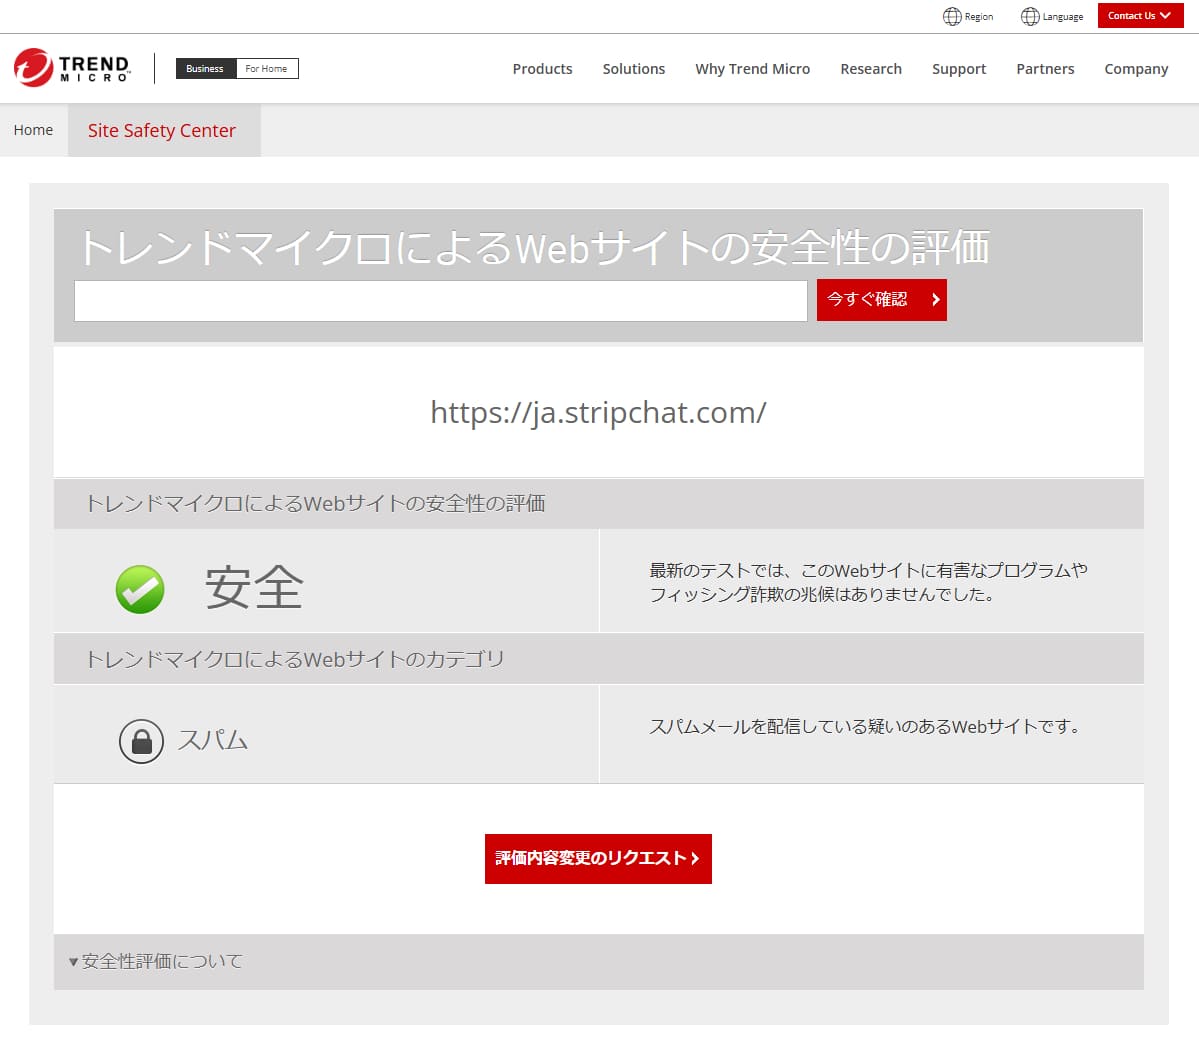This screenshot has width=1199, height=1041.
Task: Open the Contact Us dropdown
Action: (1139, 15)
